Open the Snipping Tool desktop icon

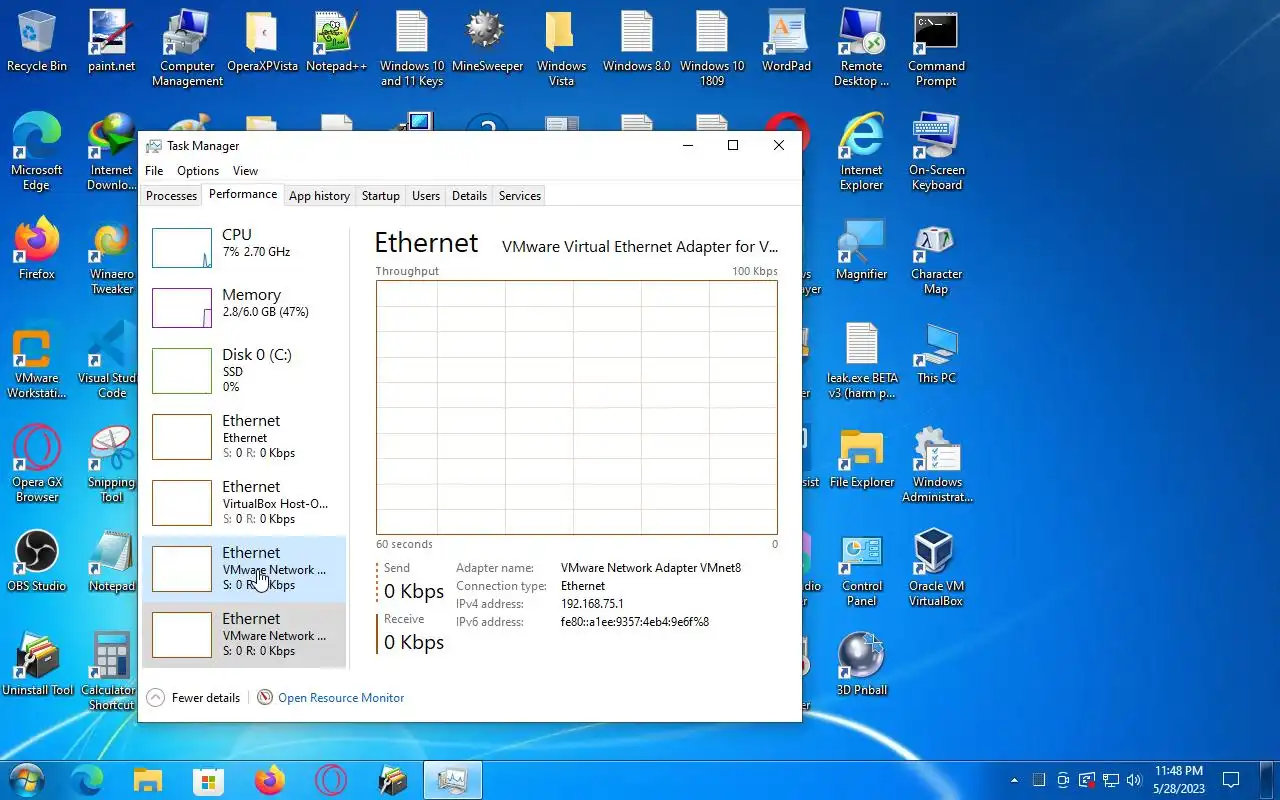pos(112,465)
